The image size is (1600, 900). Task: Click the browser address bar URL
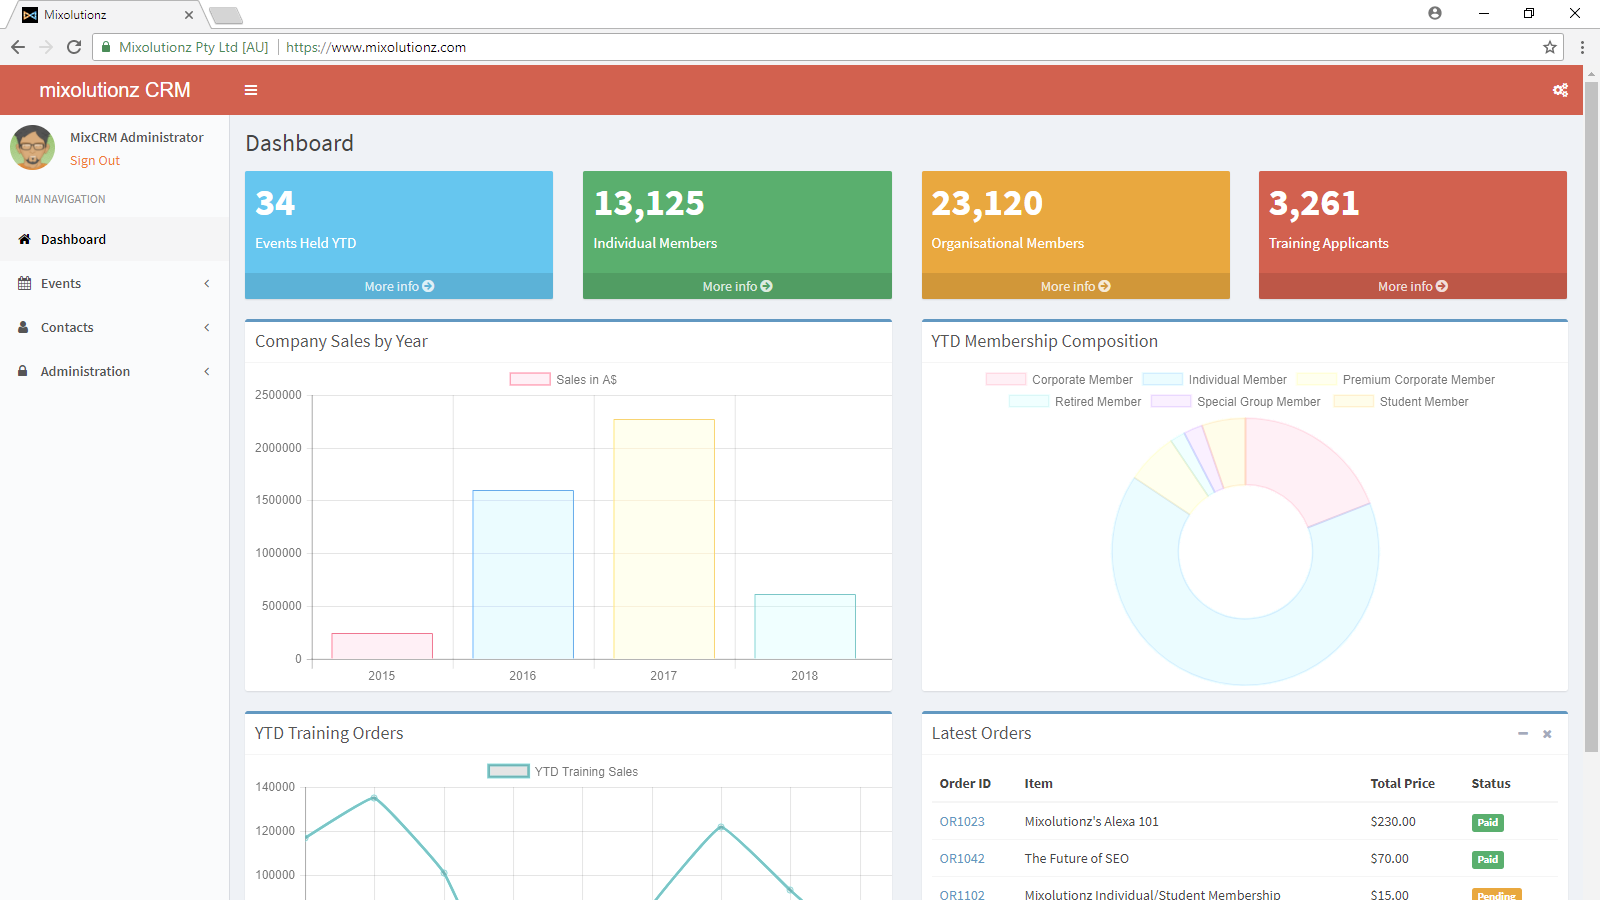click(376, 47)
